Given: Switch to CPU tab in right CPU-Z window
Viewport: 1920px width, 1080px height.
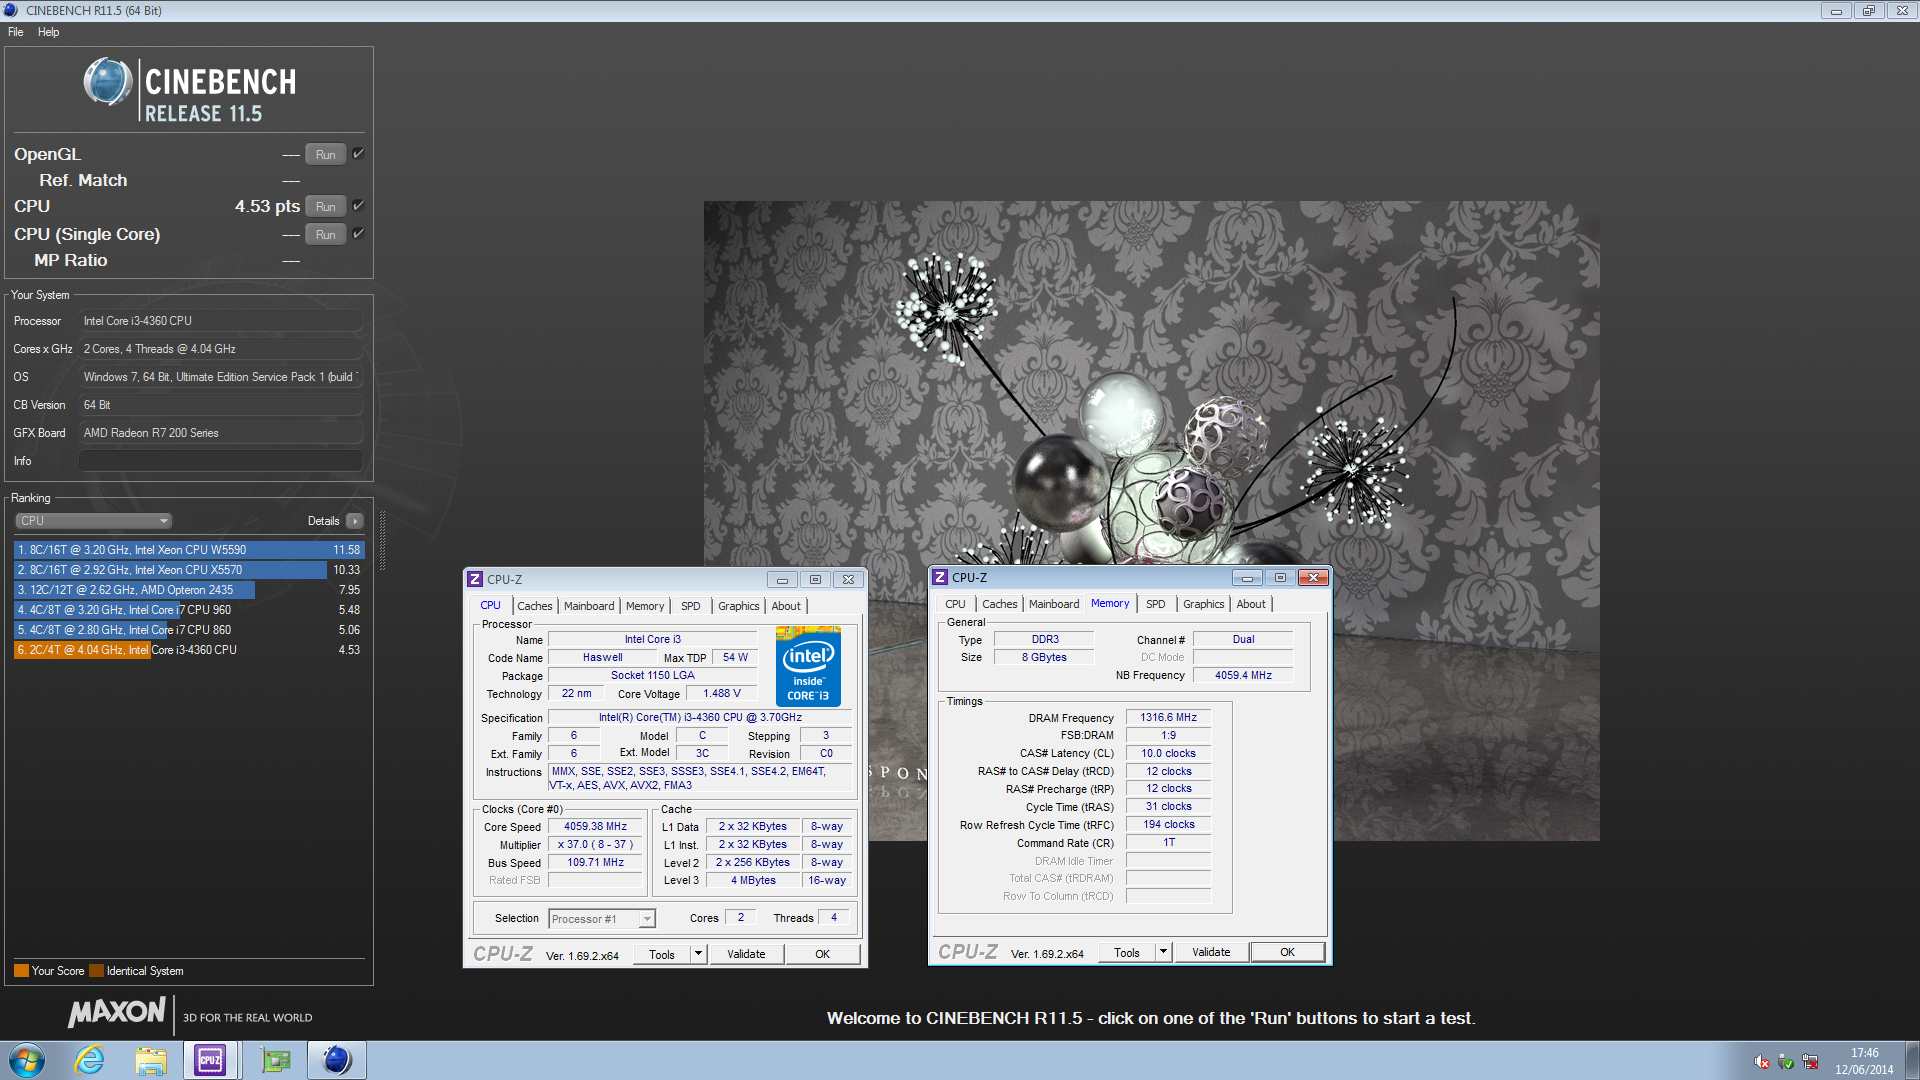Looking at the screenshot, I should pyautogui.click(x=956, y=604).
